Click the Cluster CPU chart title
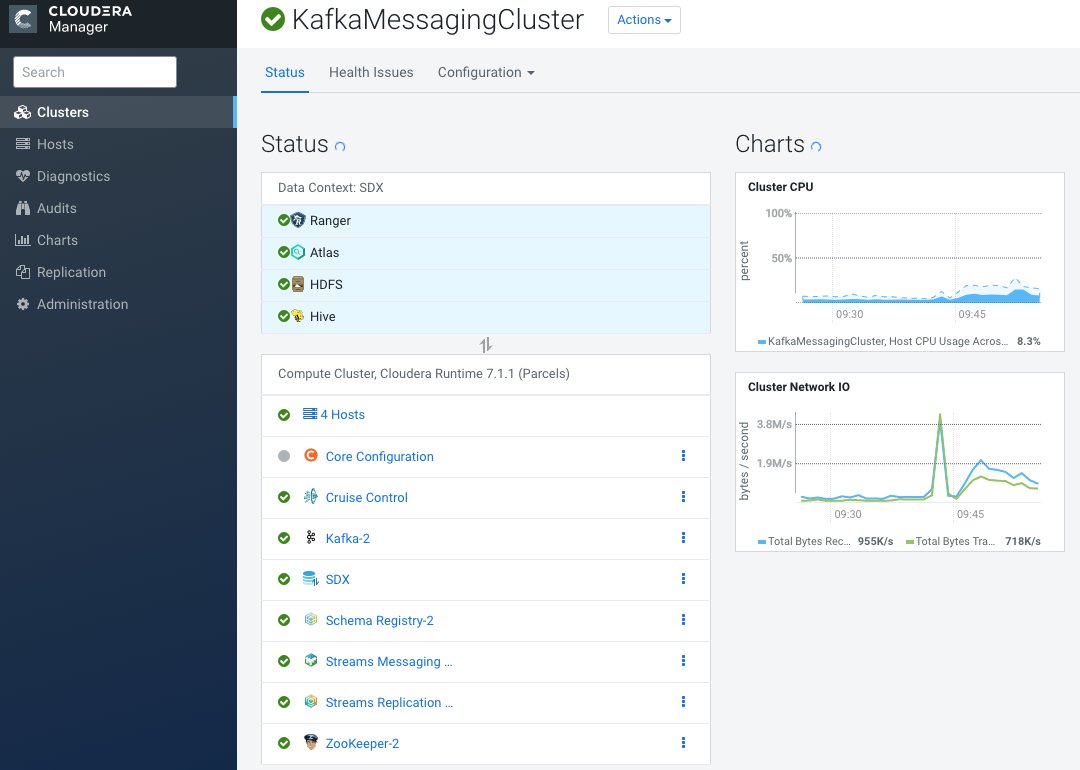The image size is (1080, 770). [x=780, y=187]
